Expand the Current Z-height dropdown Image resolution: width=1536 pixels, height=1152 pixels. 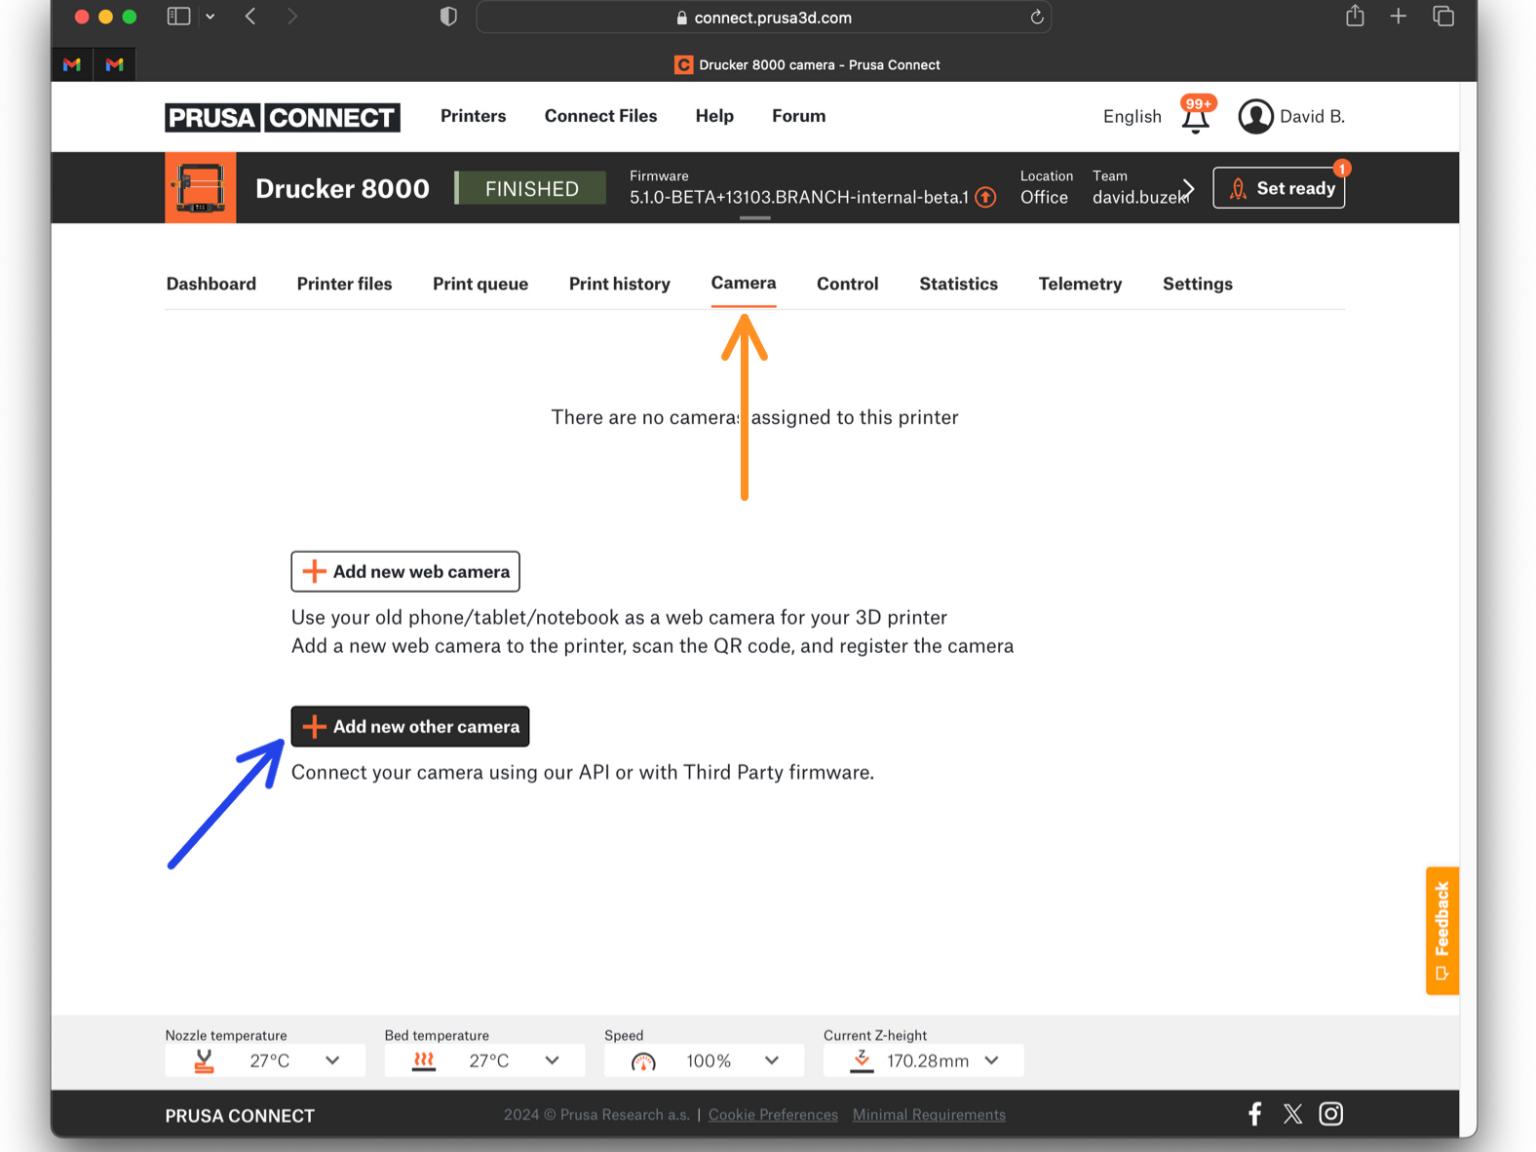pyautogui.click(x=991, y=1060)
